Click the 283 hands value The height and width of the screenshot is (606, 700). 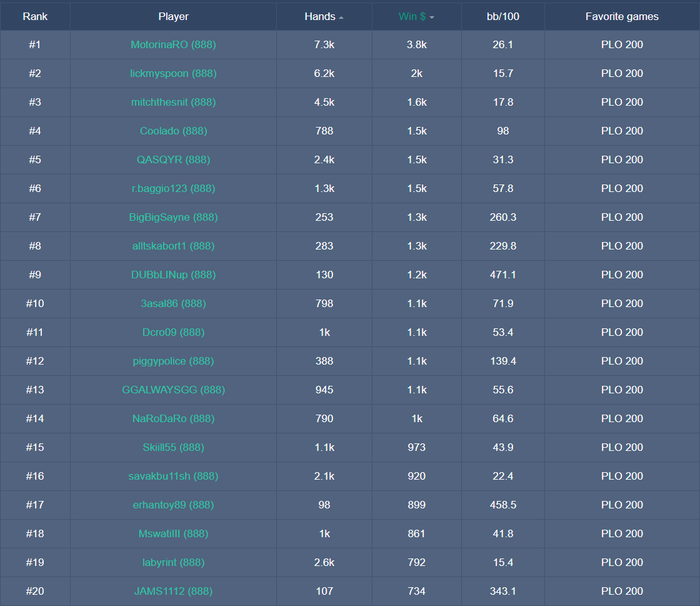coord(324,246)
